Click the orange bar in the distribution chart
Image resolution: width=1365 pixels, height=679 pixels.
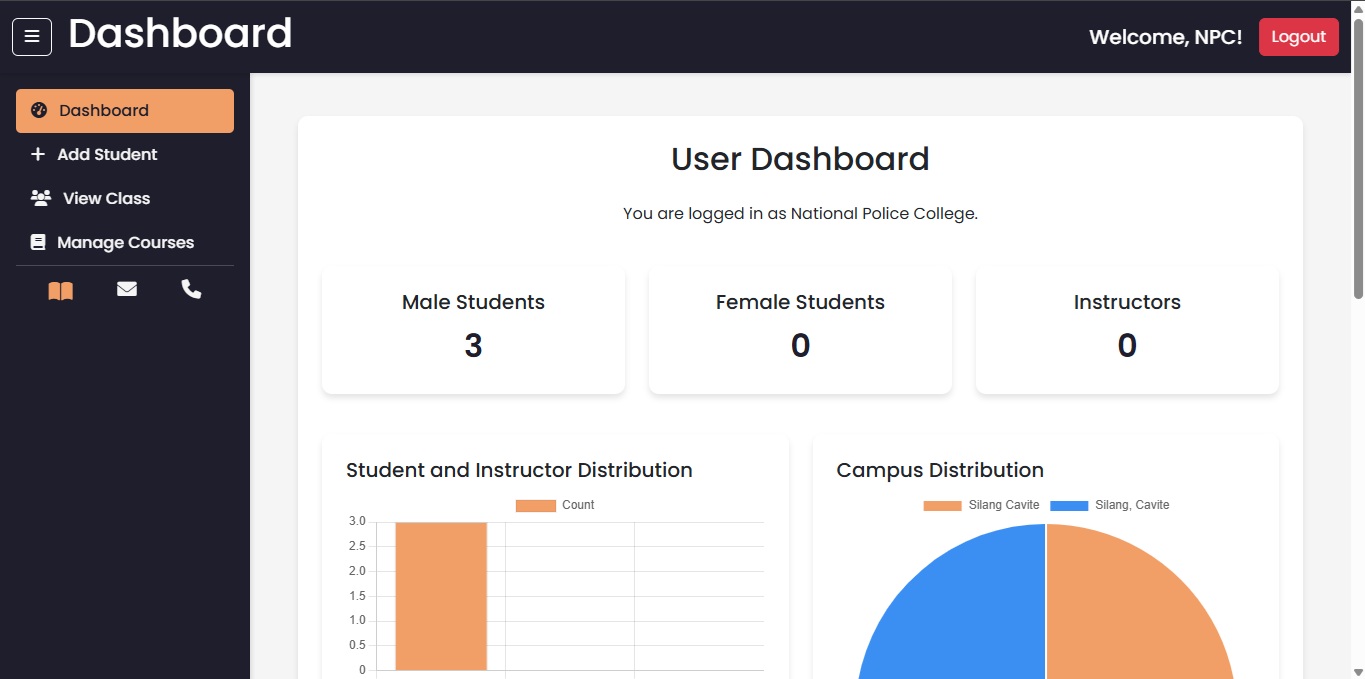pyautogui.click(x=441, y=595)
